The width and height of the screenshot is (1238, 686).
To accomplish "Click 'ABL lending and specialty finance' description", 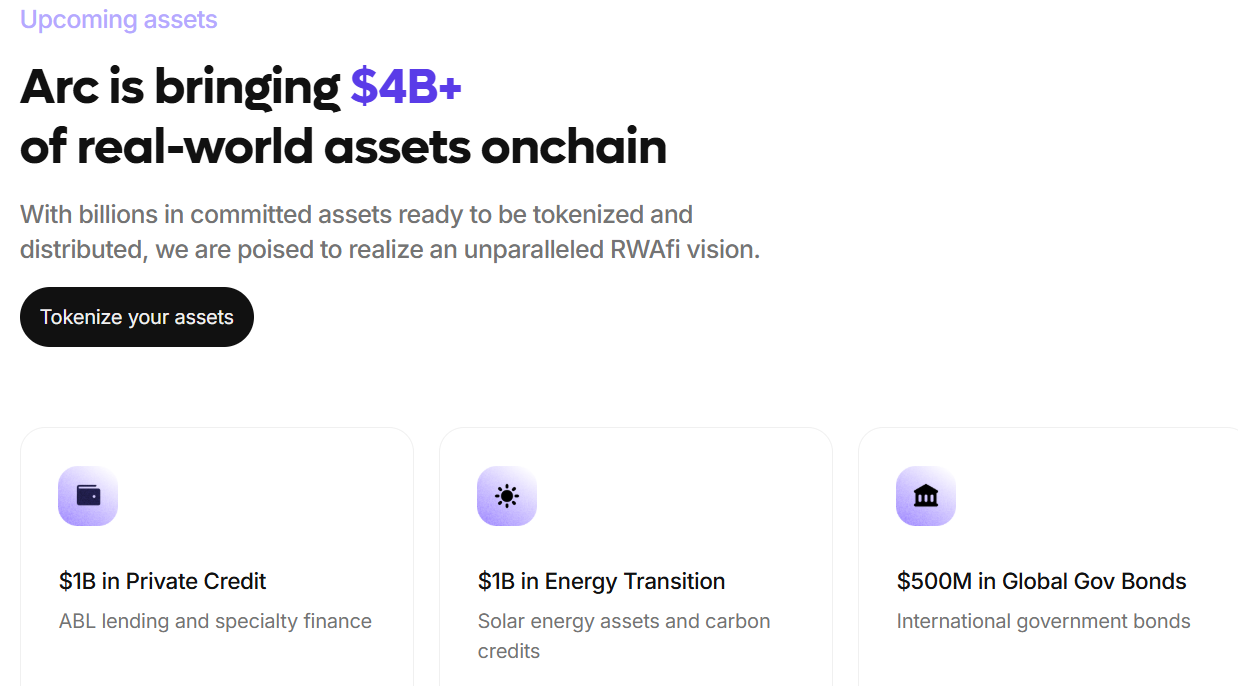I will [215, 621].
